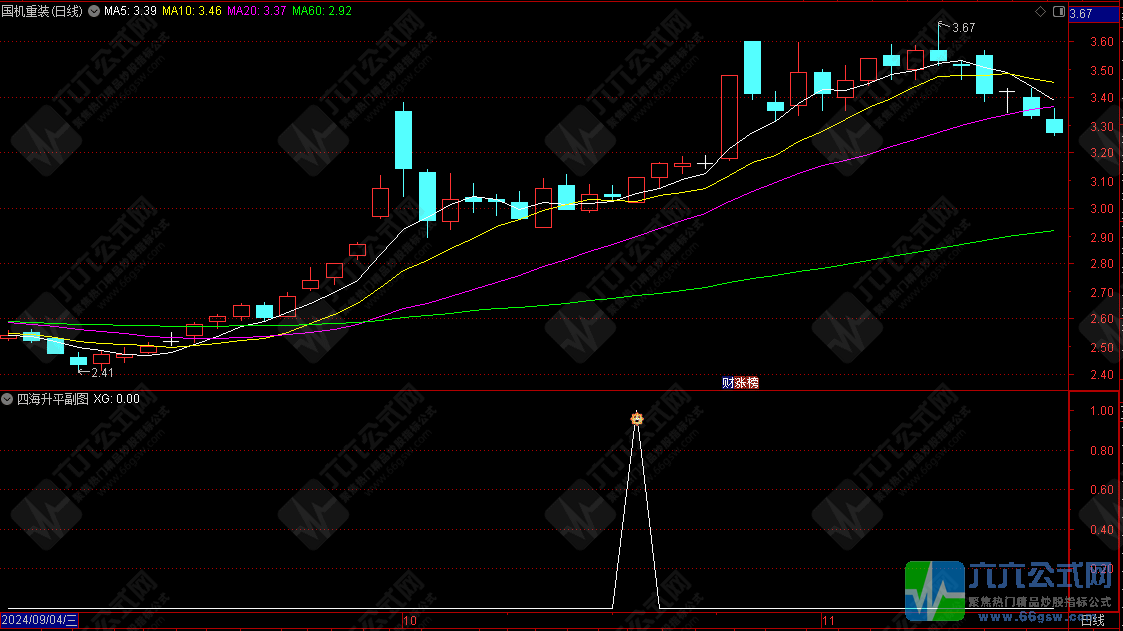
Task: Click the 日线 period label bottom right
Action: click(1093, 621)
